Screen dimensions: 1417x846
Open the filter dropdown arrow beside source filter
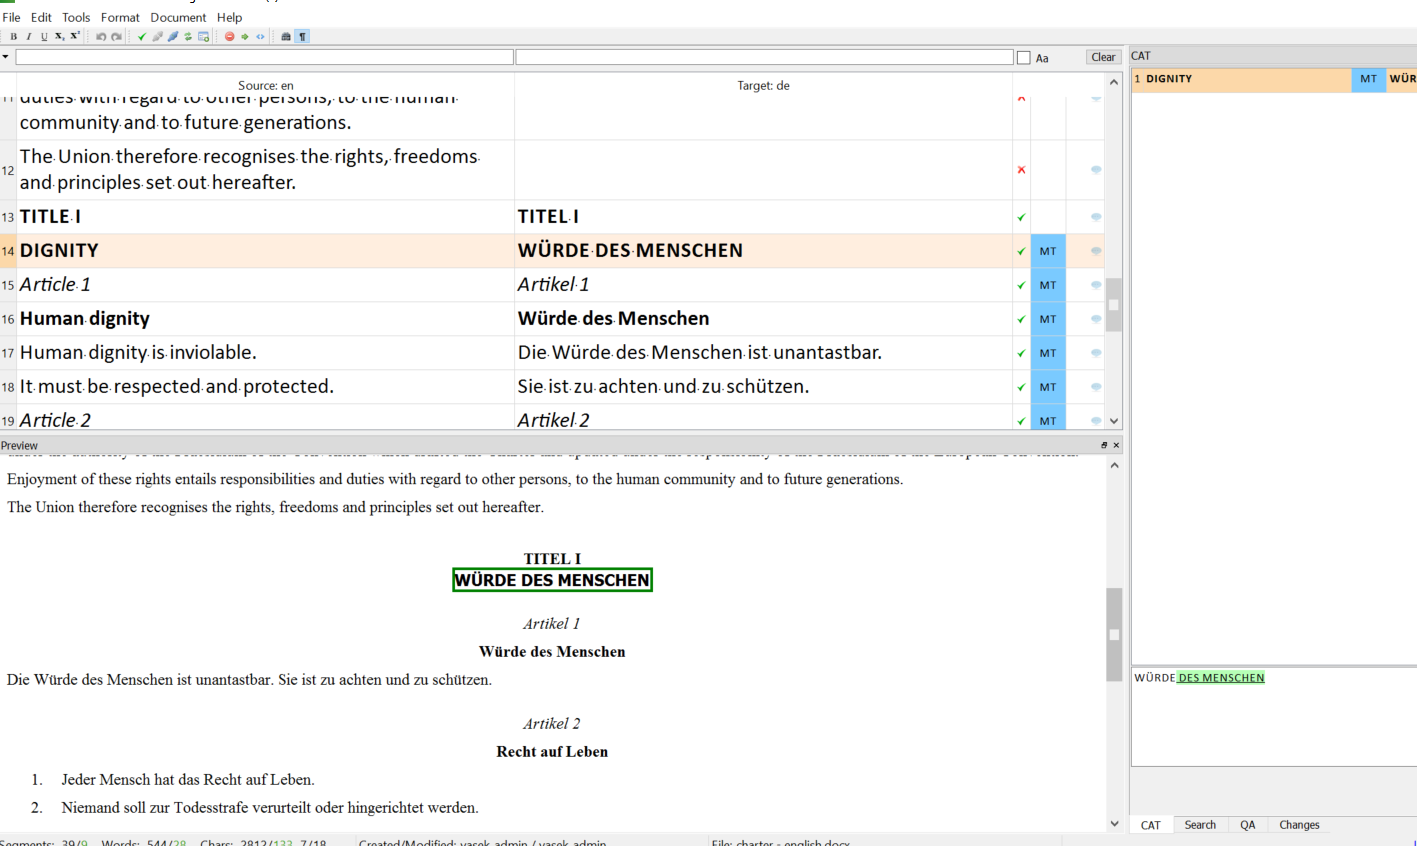(6, 57)
